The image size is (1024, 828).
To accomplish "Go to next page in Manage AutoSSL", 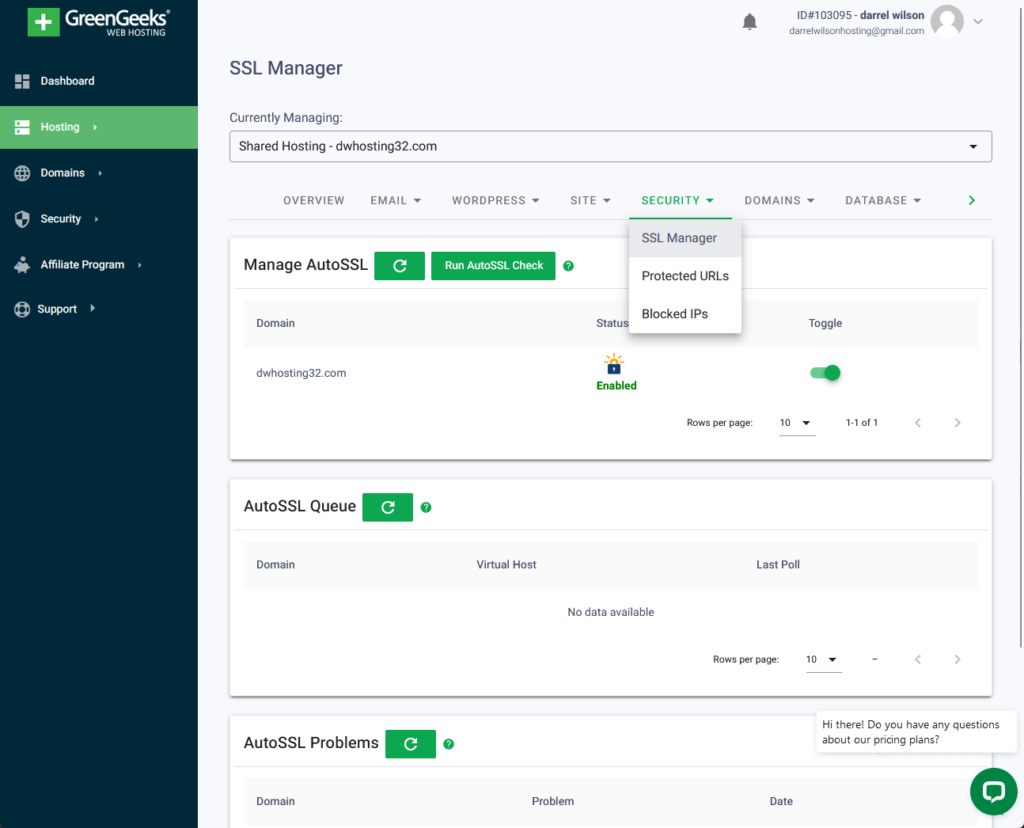I will [x=957, y=422].
